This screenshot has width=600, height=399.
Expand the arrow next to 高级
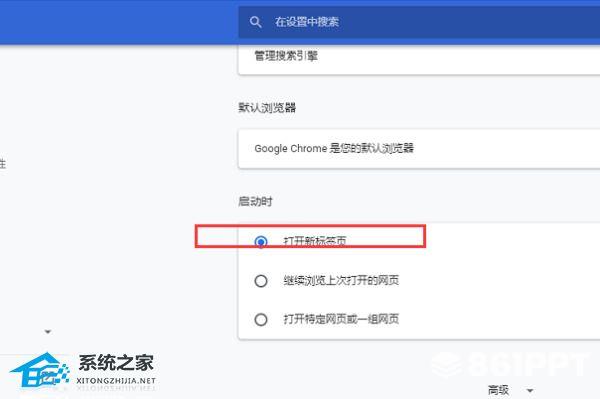pos(530,391)
